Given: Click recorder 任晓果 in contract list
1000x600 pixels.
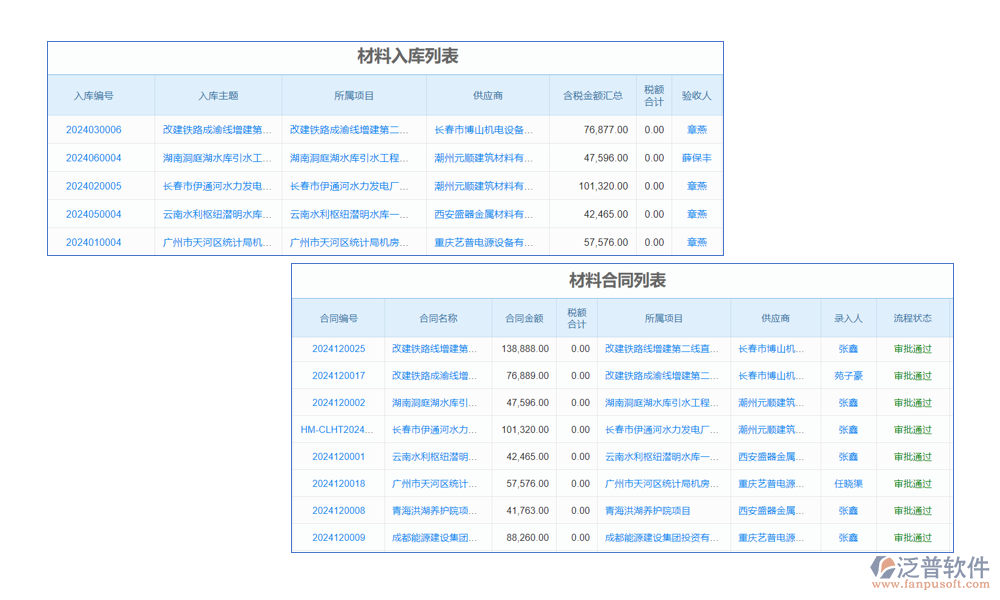Looking at the screenshot, I should click(x=847, y=484).
